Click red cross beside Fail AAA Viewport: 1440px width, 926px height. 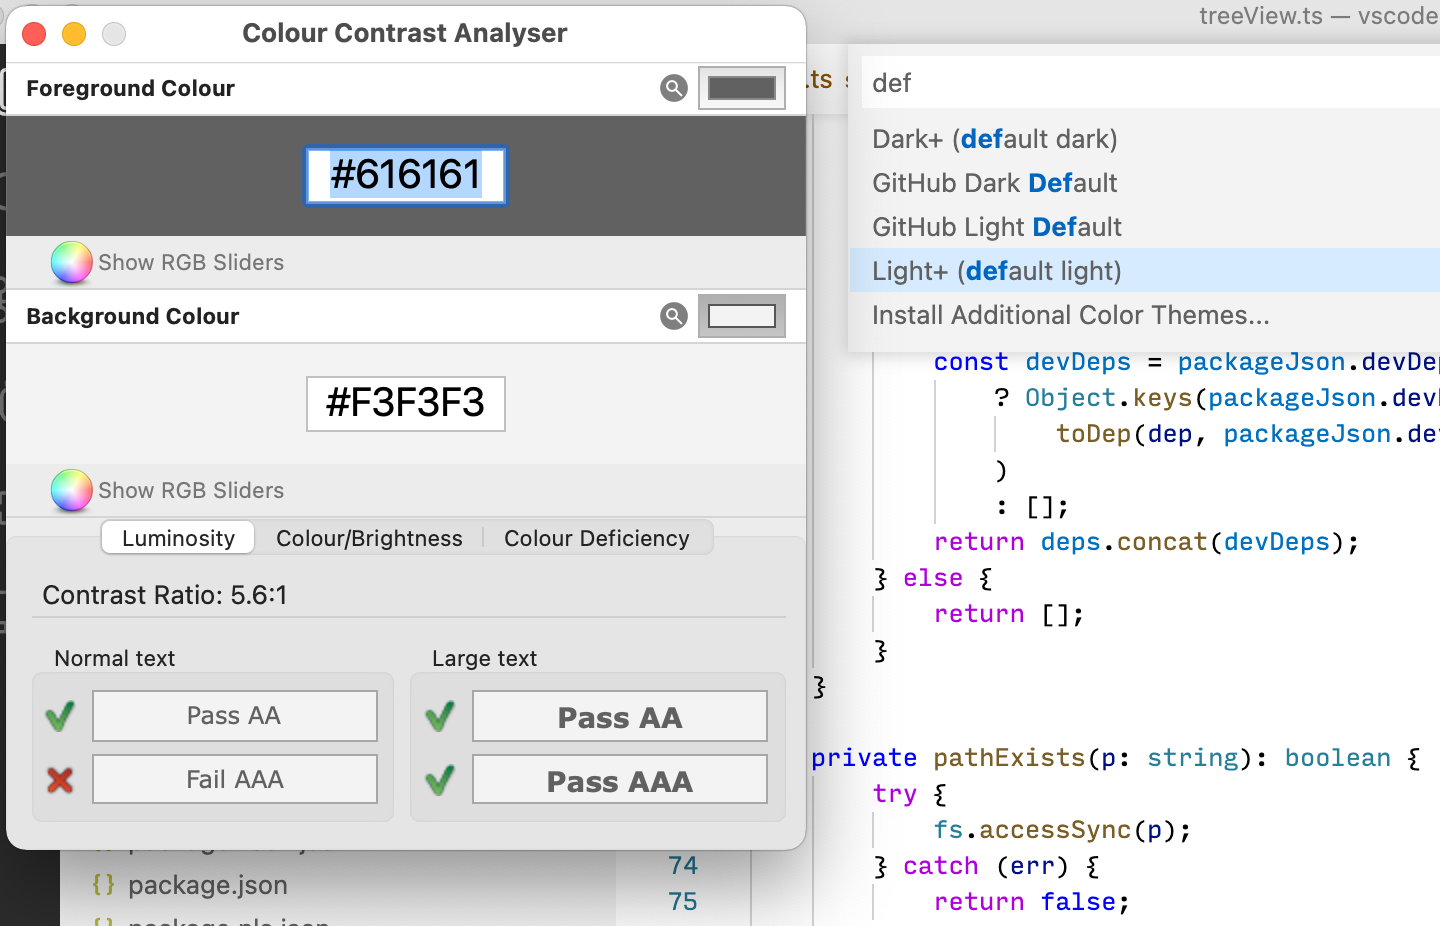[x=60, y=780]
